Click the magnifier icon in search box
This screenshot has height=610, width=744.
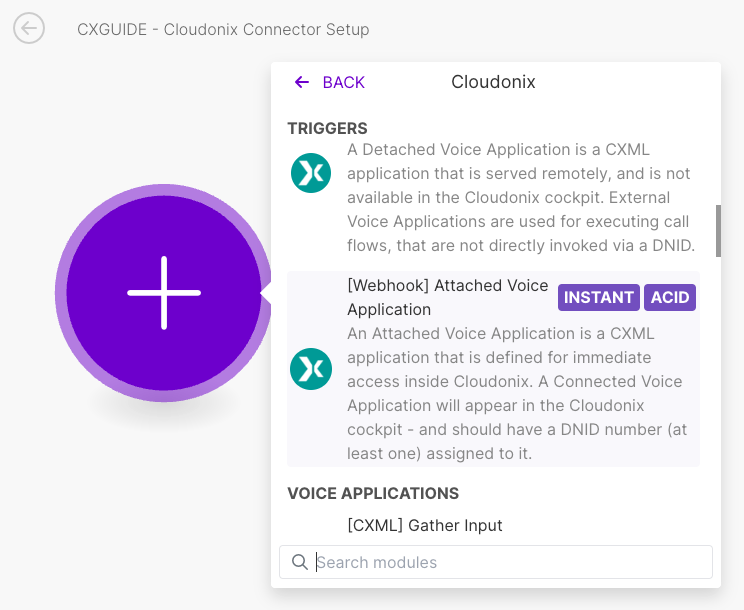[299, 562]
